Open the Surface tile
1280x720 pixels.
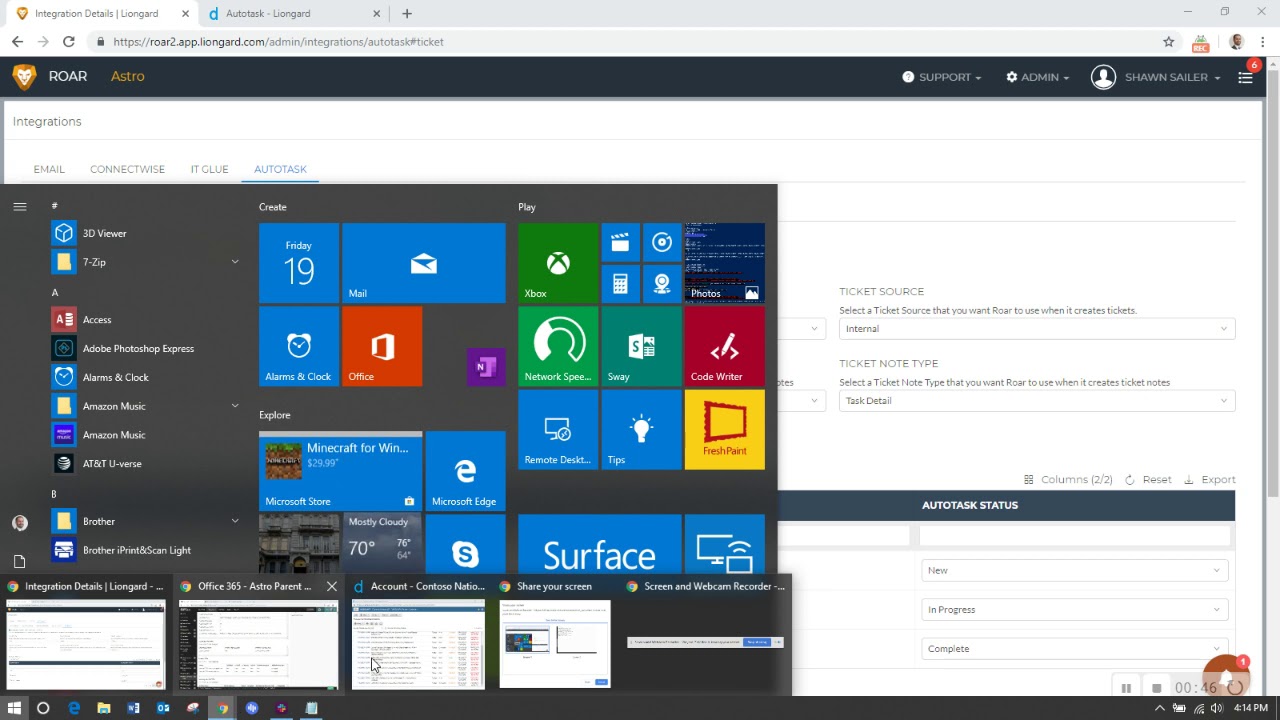(x=600, y=544)
